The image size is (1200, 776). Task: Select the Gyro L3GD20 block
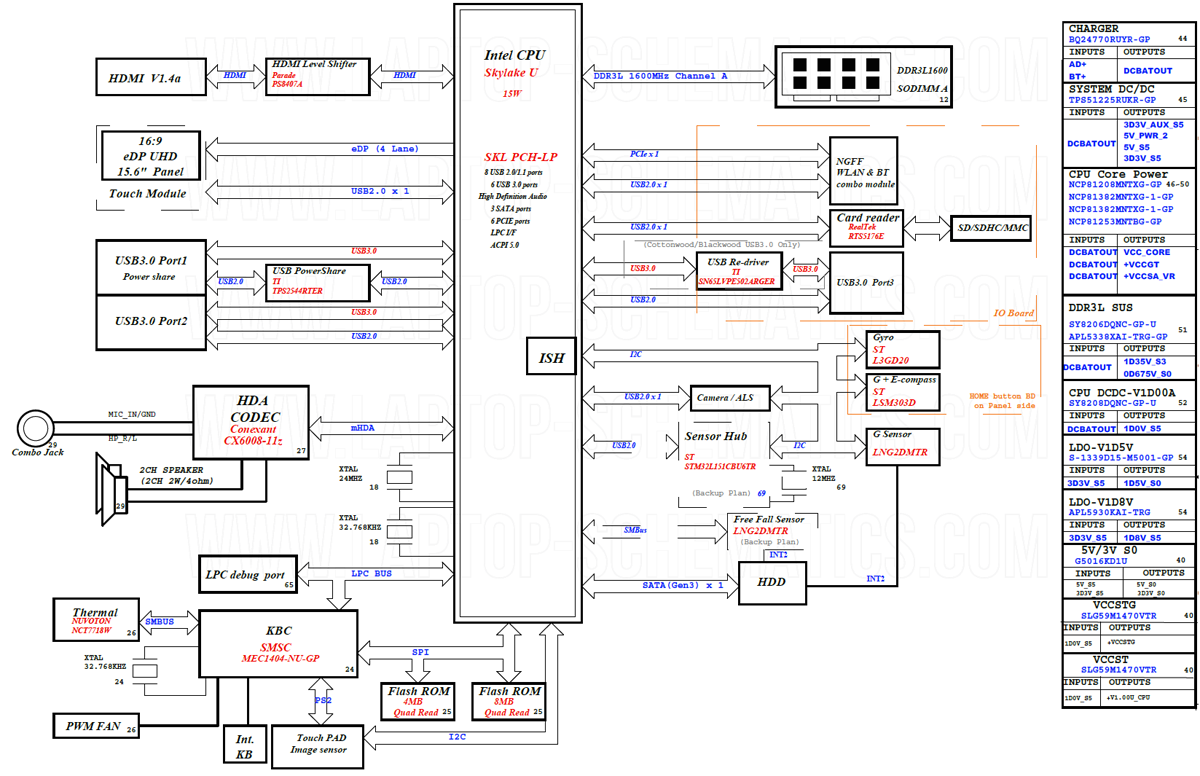click(x=903, y=349)
